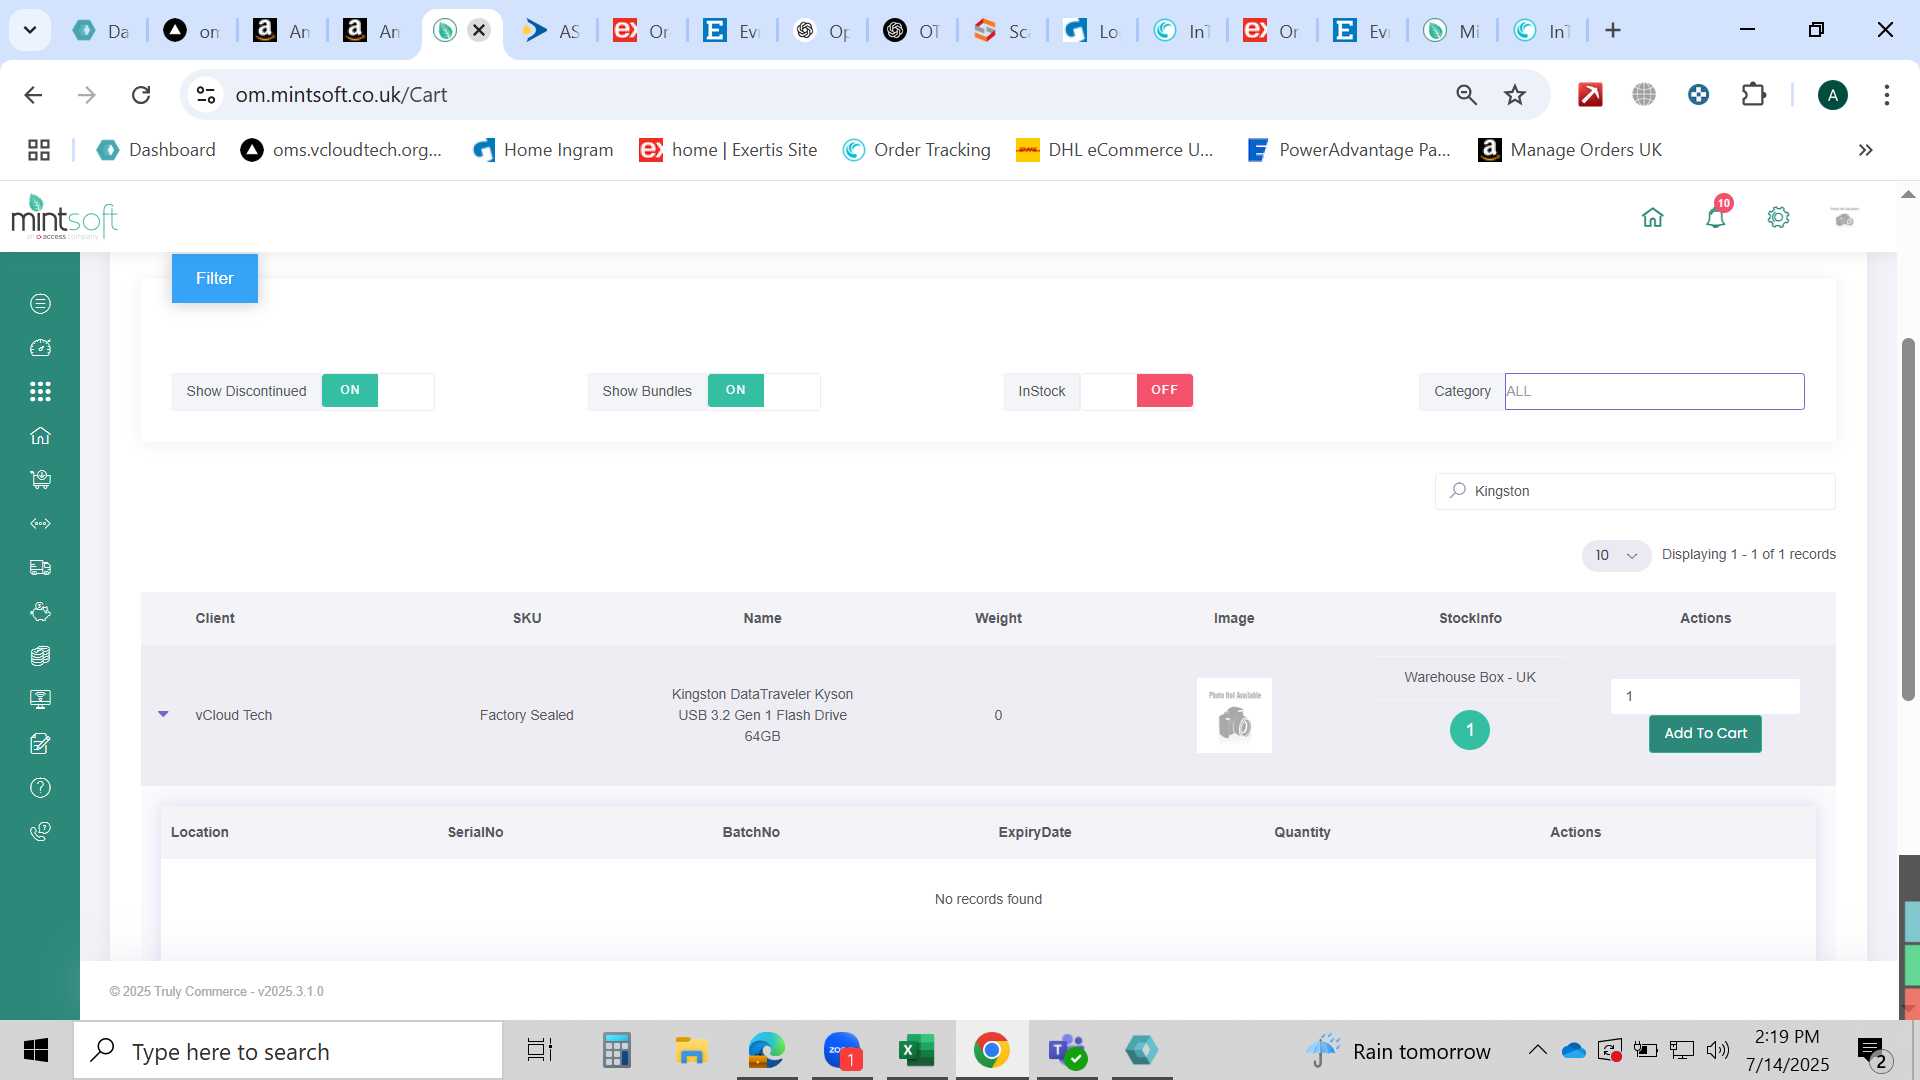The image size is (1920, 1080).
Task: Toggle Show Bundles switch
Action: (763, 391)
